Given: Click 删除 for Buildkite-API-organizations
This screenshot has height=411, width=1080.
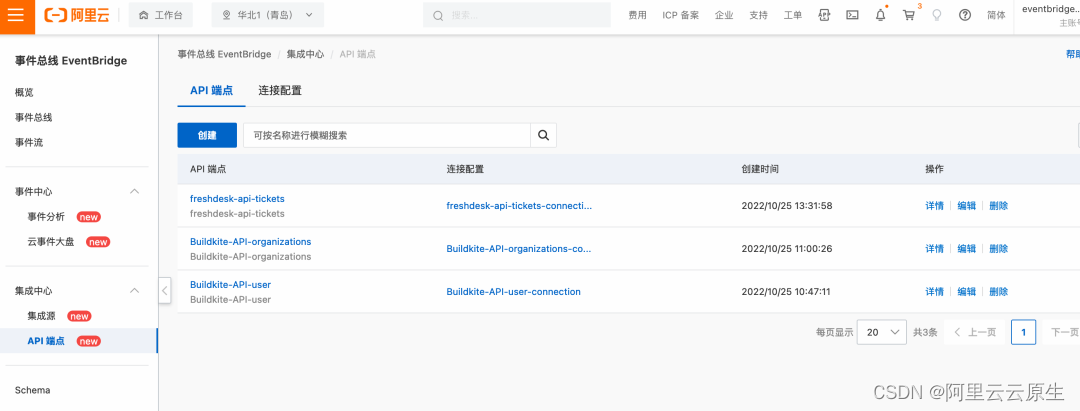Looking at the screenshot, I should [x=999, y=249].
